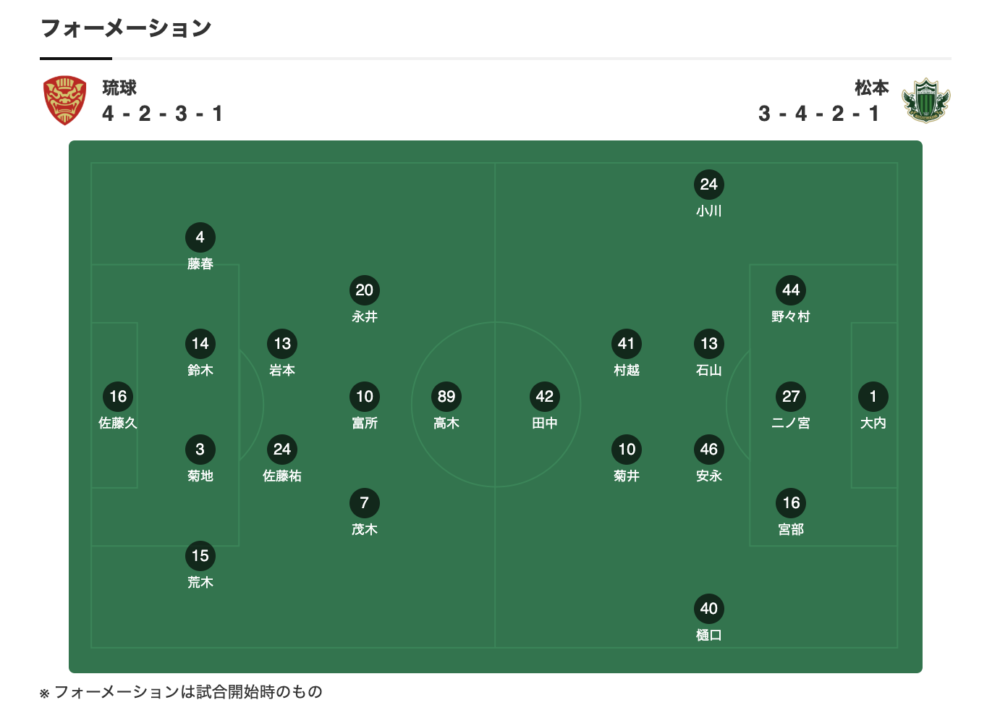Image resolution: width=1000 pixels, height=721 pixels.
Task: Click Ryukyu player number 15 荒木
Action: click(200, 556)
